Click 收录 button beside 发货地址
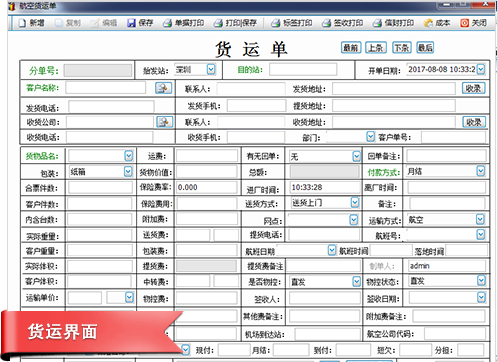498x362 pixels. tap(473, 88)
